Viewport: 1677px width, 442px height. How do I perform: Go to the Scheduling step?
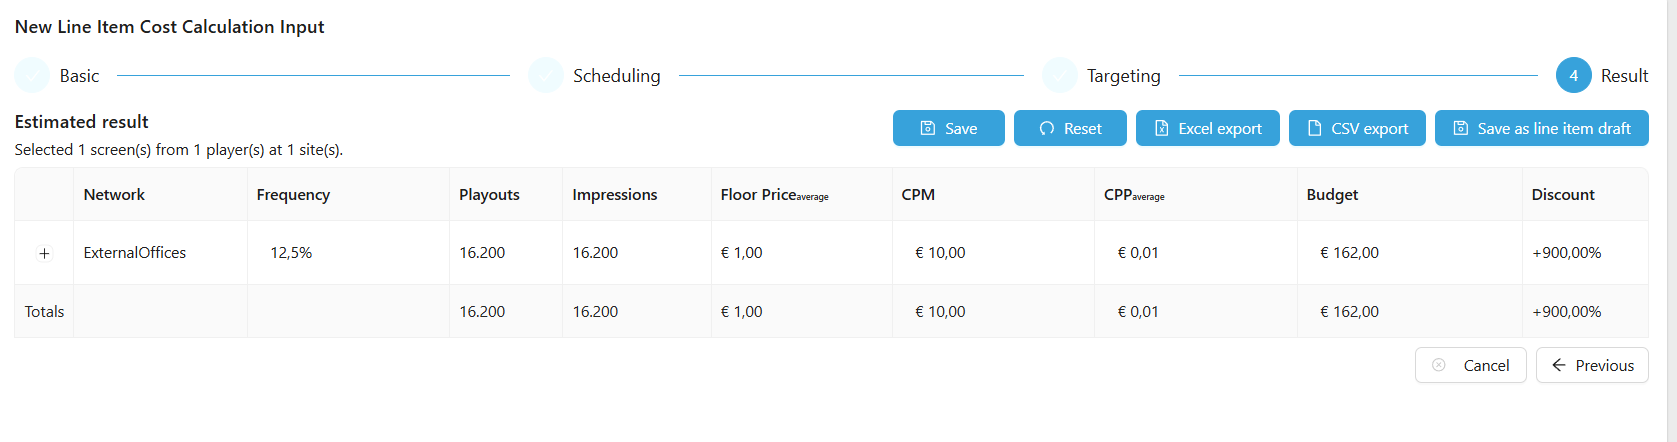point(616,76)
